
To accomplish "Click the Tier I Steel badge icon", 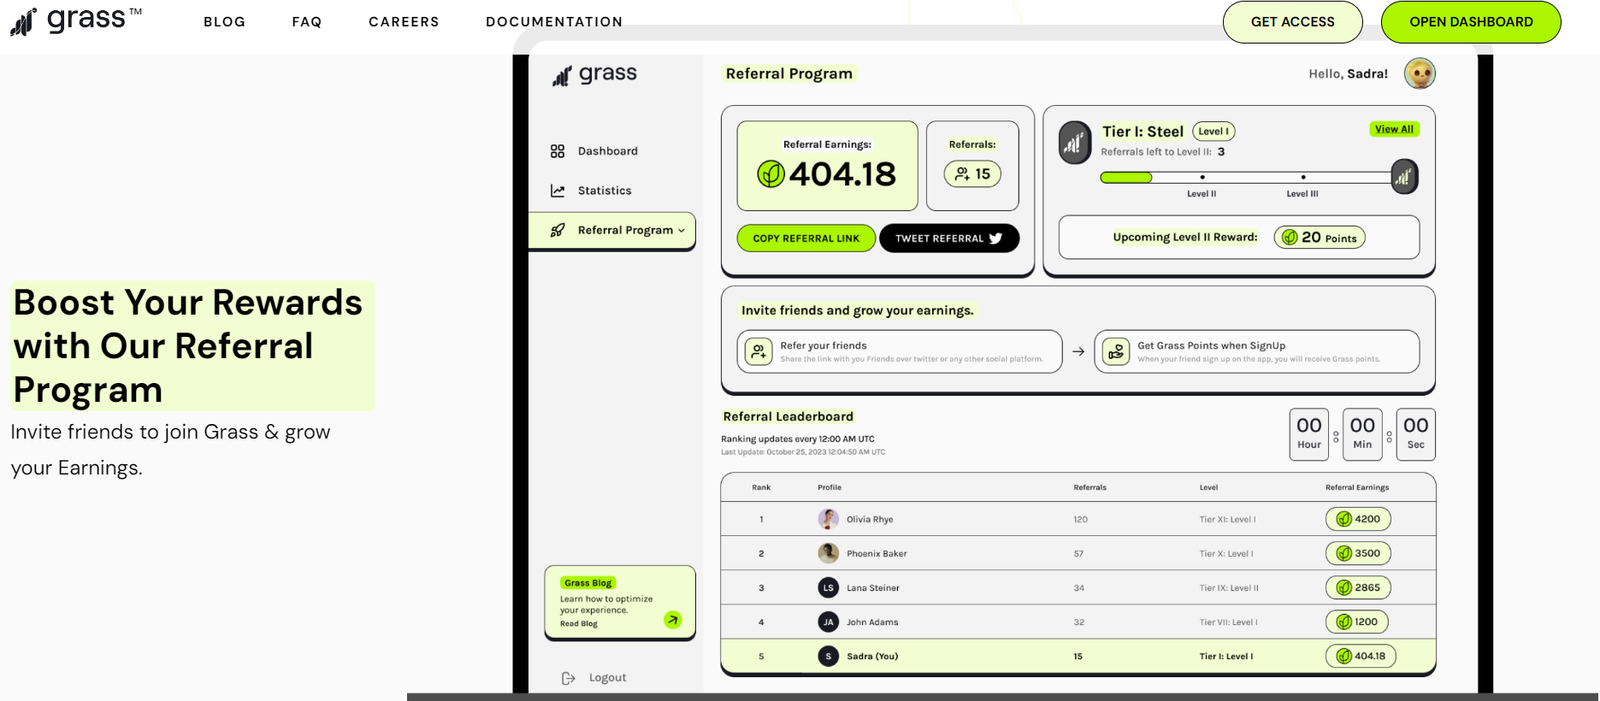I will tap(1075, 143).
